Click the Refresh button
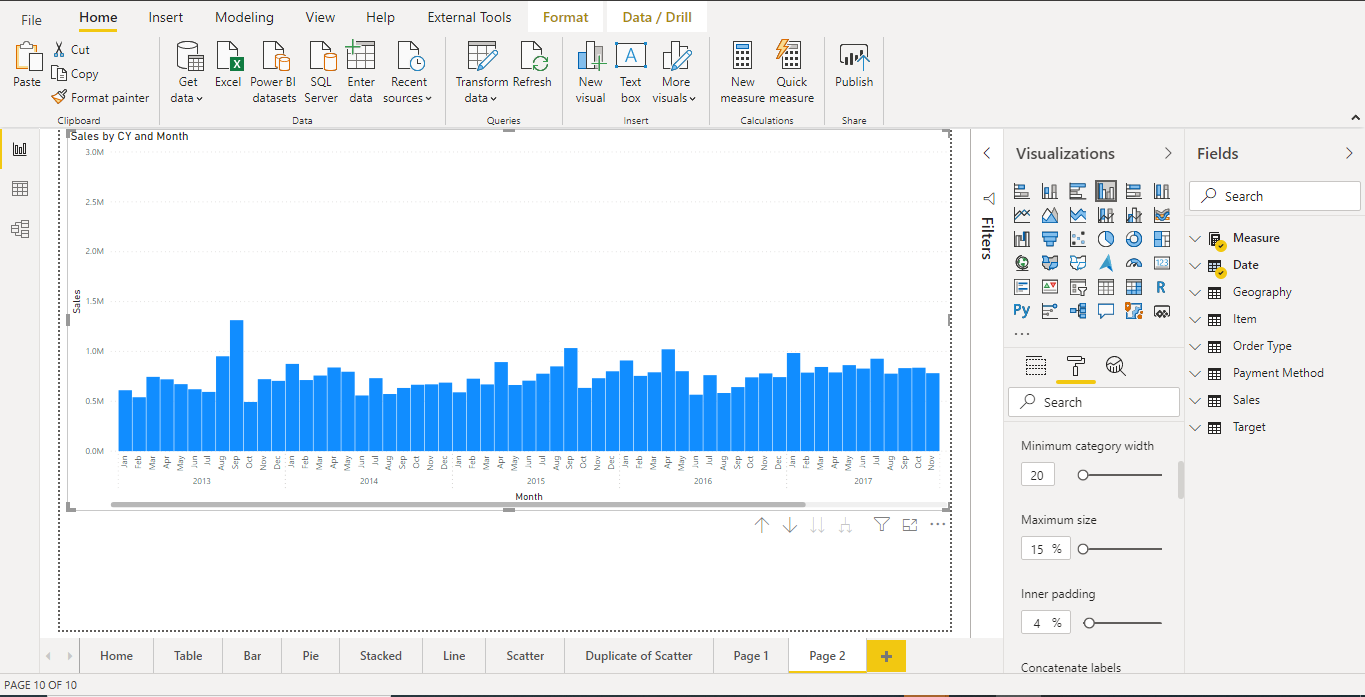 tap(532, 67)
